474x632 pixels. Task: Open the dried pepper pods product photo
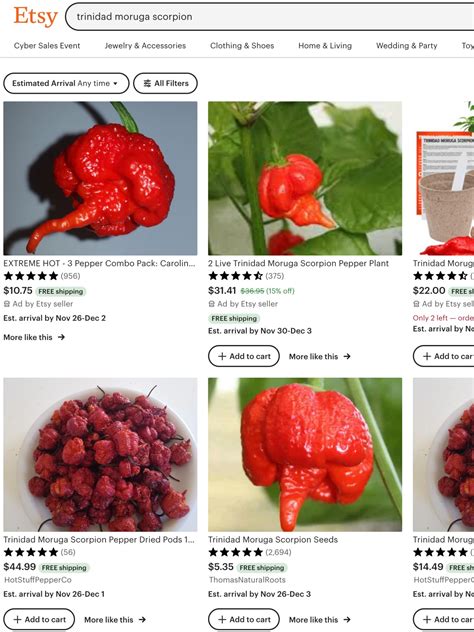coord(100,454)
